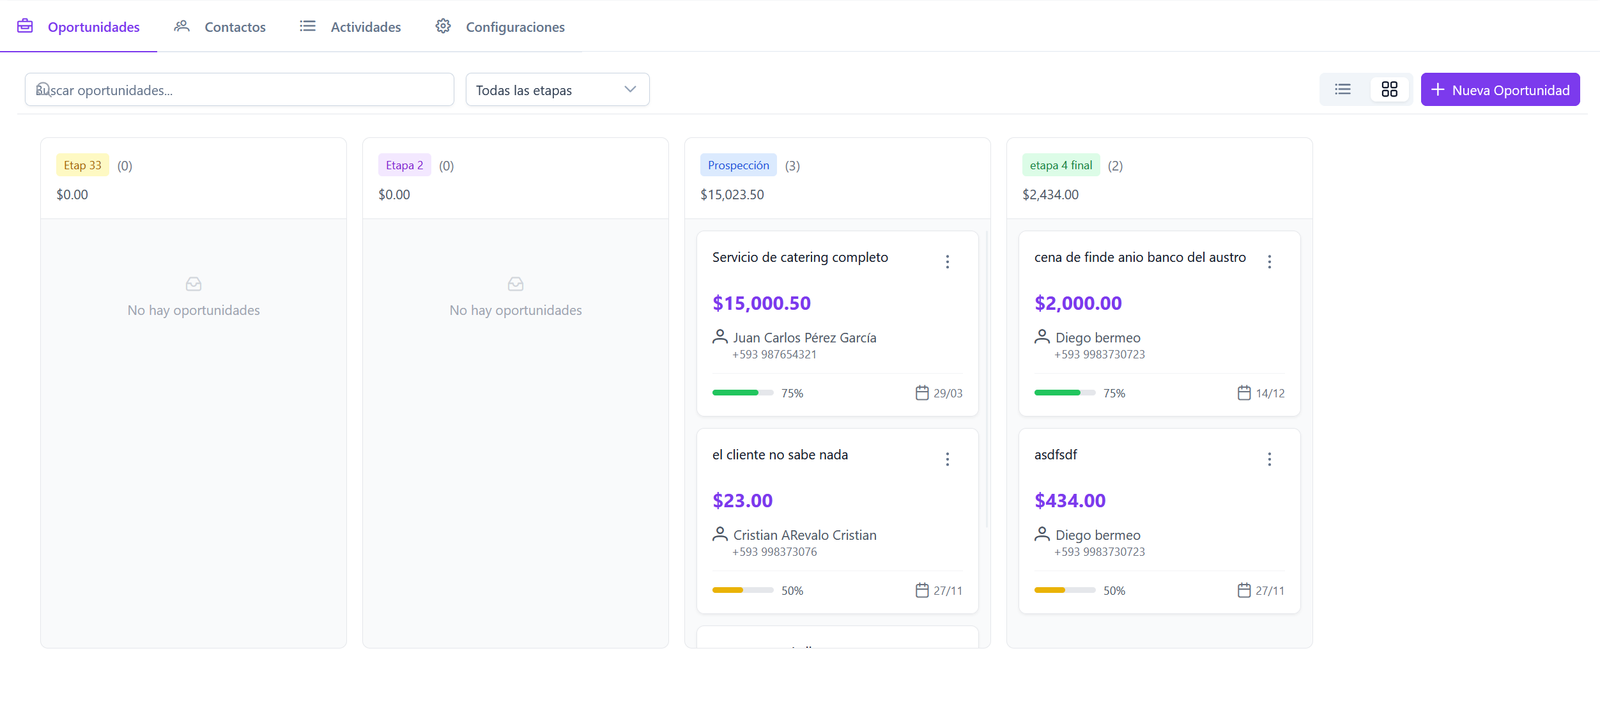The height and width of the screenshot is (704, 1600).
Task: Click the Etap 33 stage tag
Action: (x=82, y=165)
